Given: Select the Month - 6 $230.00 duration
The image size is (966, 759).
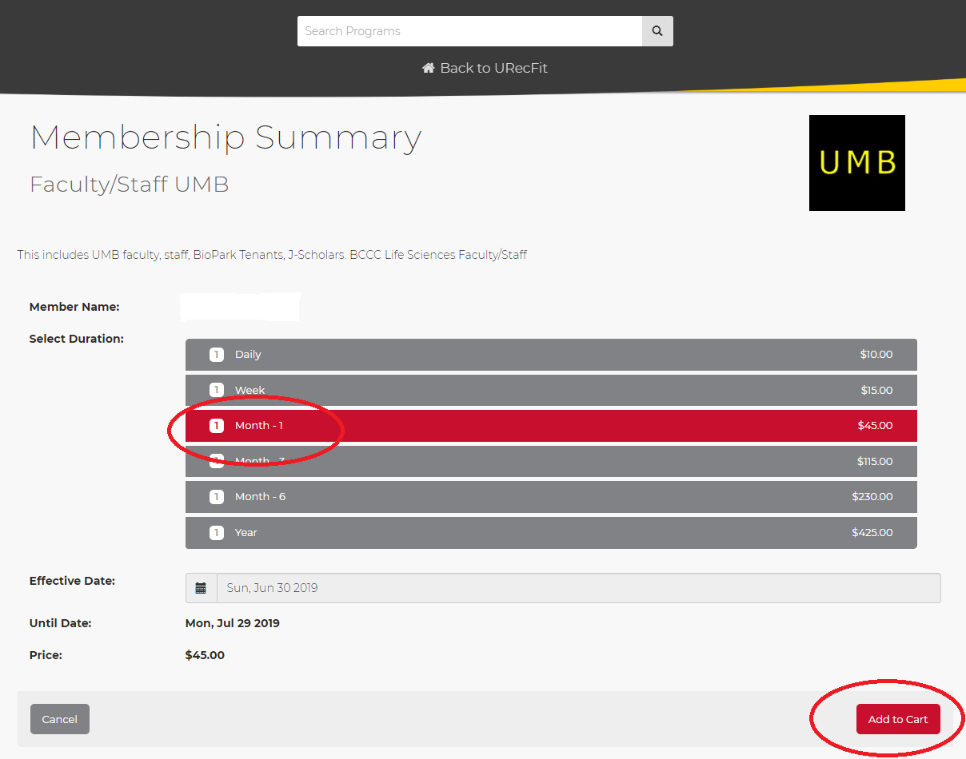Looking at the screenshot, I should coord(550,497).
